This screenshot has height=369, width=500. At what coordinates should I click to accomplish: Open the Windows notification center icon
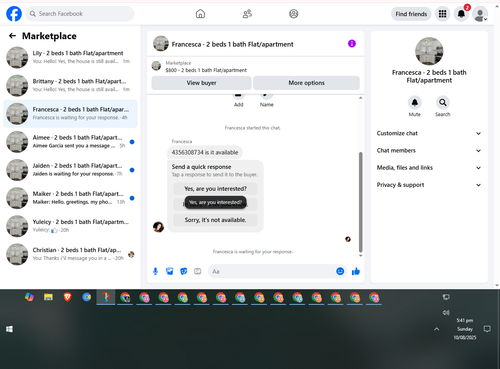click(487, 329)
